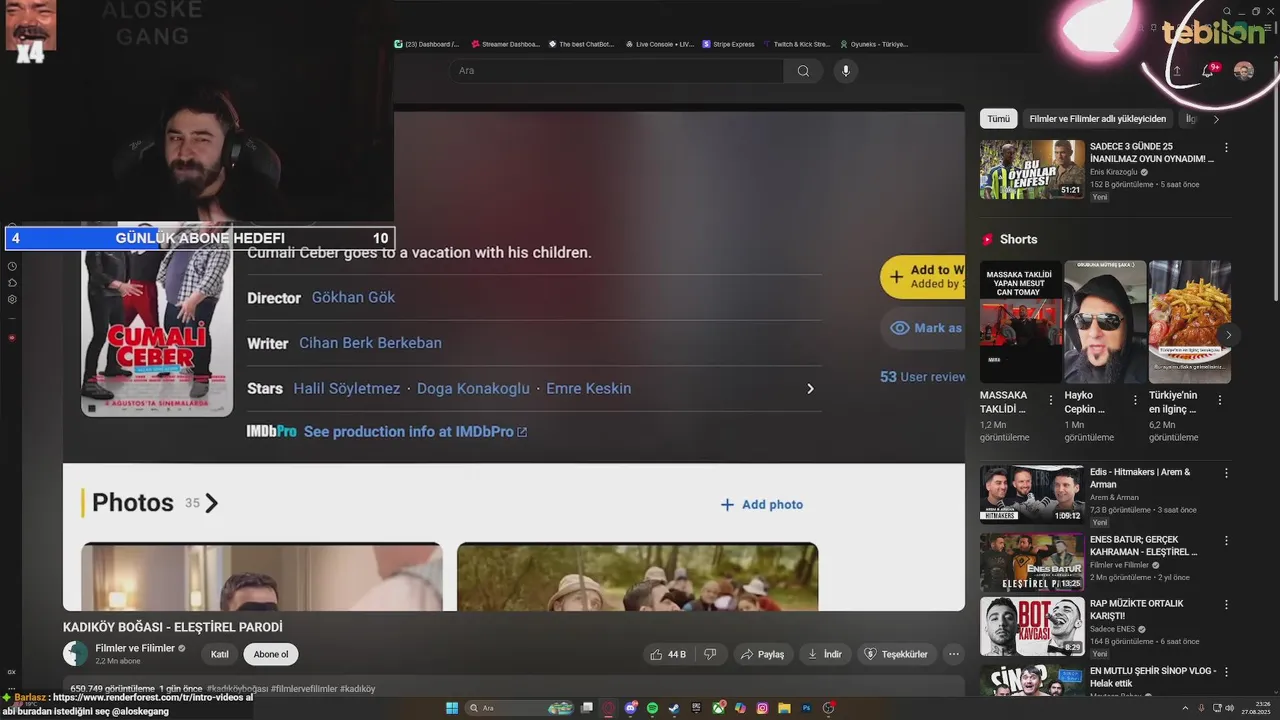Click the #kadıköyboğası hashtag
This screenshot has height=720, width=1280.
(237, 689)
